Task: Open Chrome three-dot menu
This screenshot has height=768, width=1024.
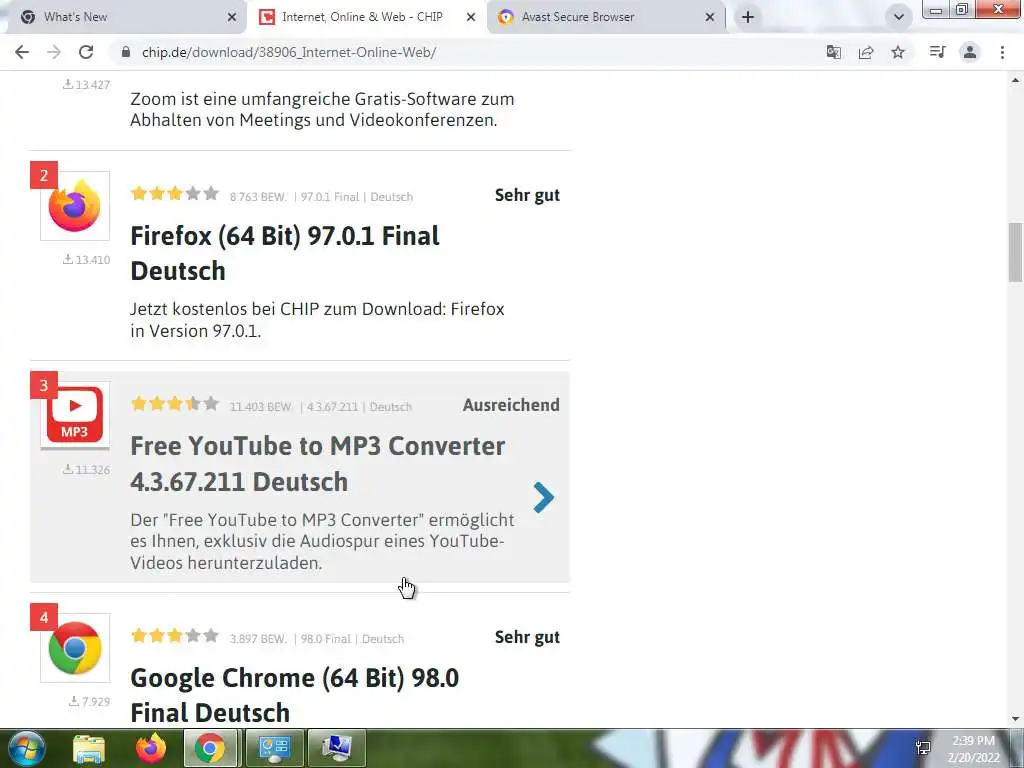Action: (1002, 52)
